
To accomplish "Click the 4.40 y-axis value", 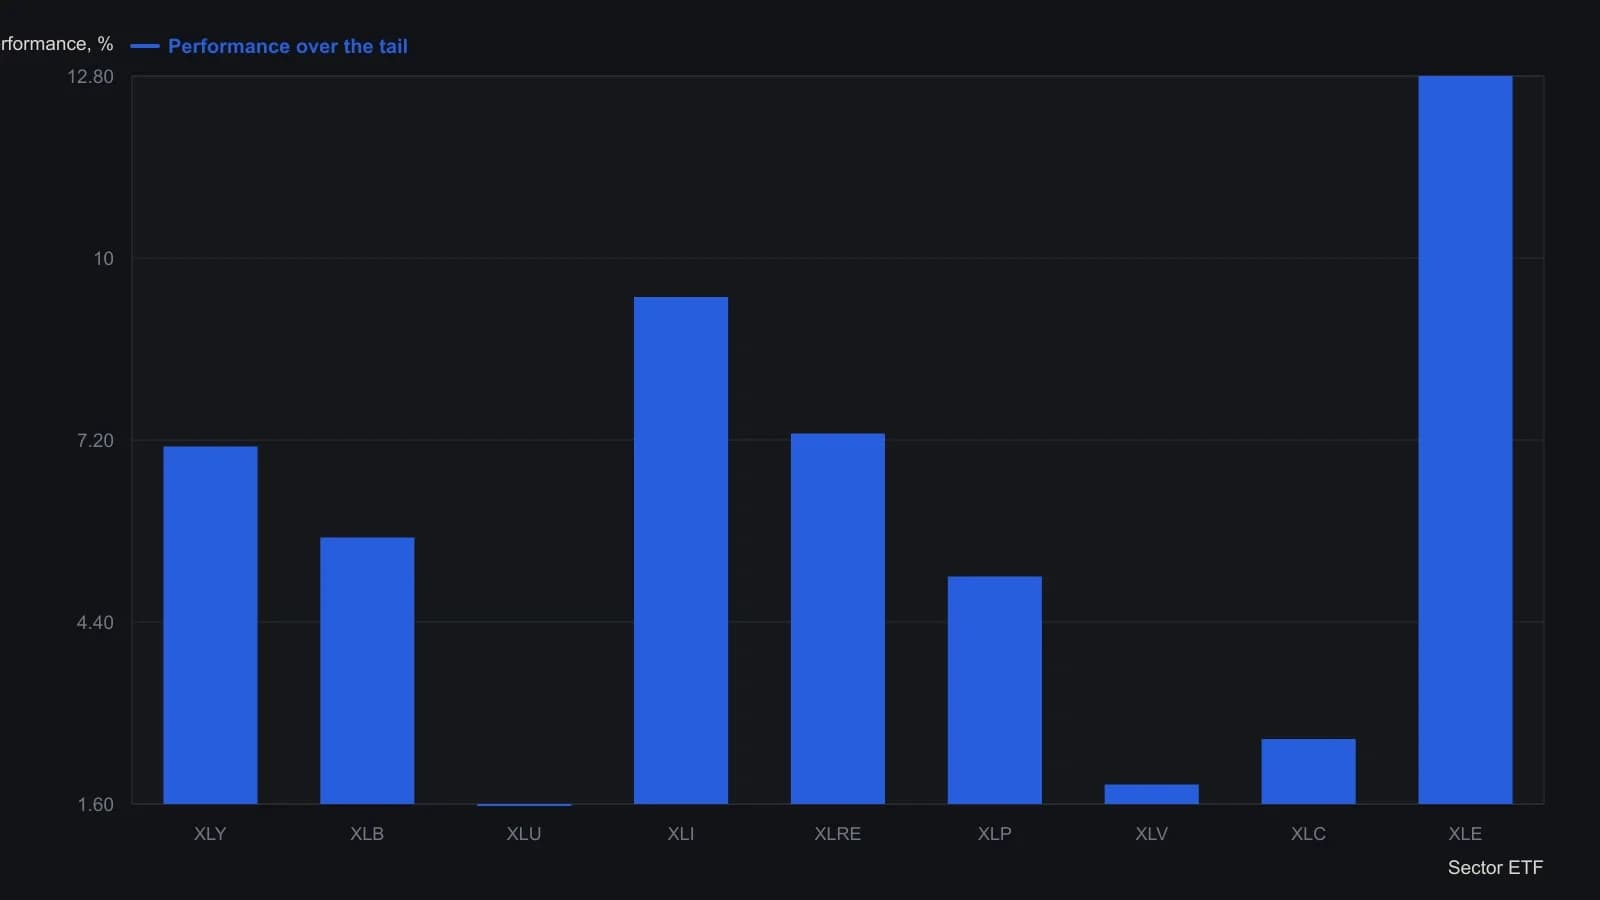I will click(x=95, y=623).
